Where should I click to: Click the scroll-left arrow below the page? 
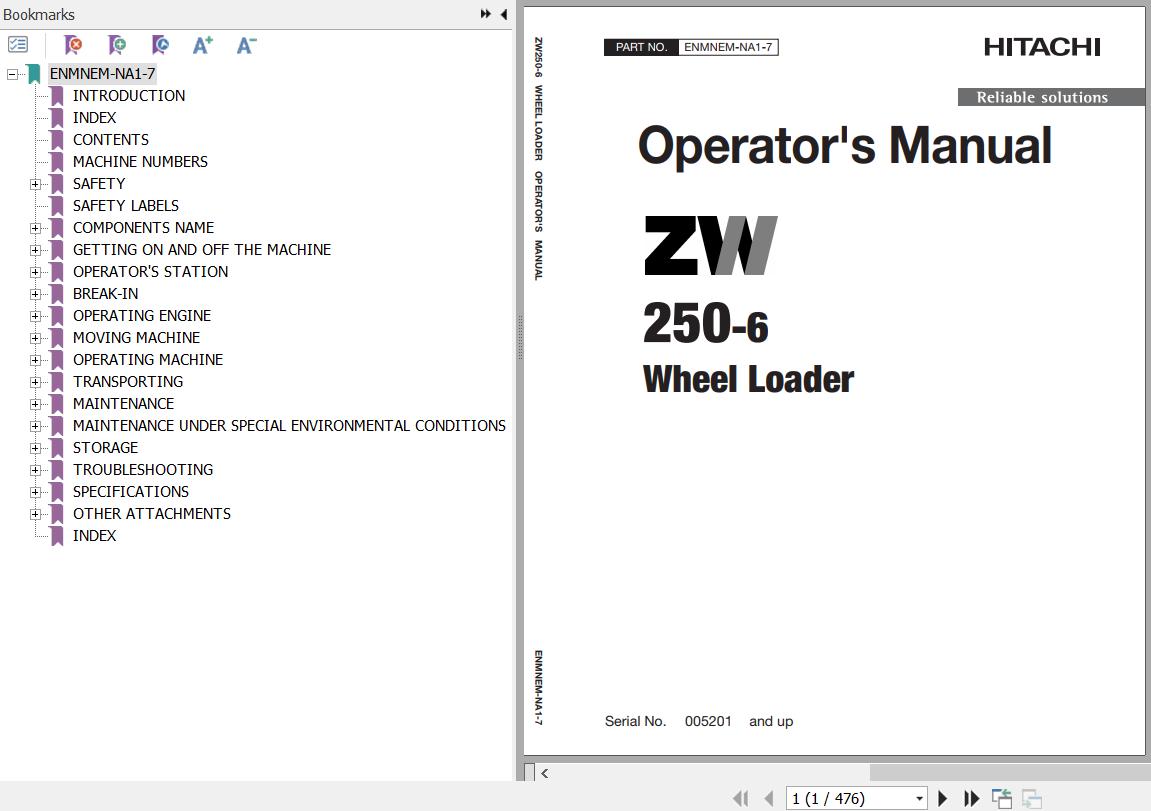(x=545, y=773)
